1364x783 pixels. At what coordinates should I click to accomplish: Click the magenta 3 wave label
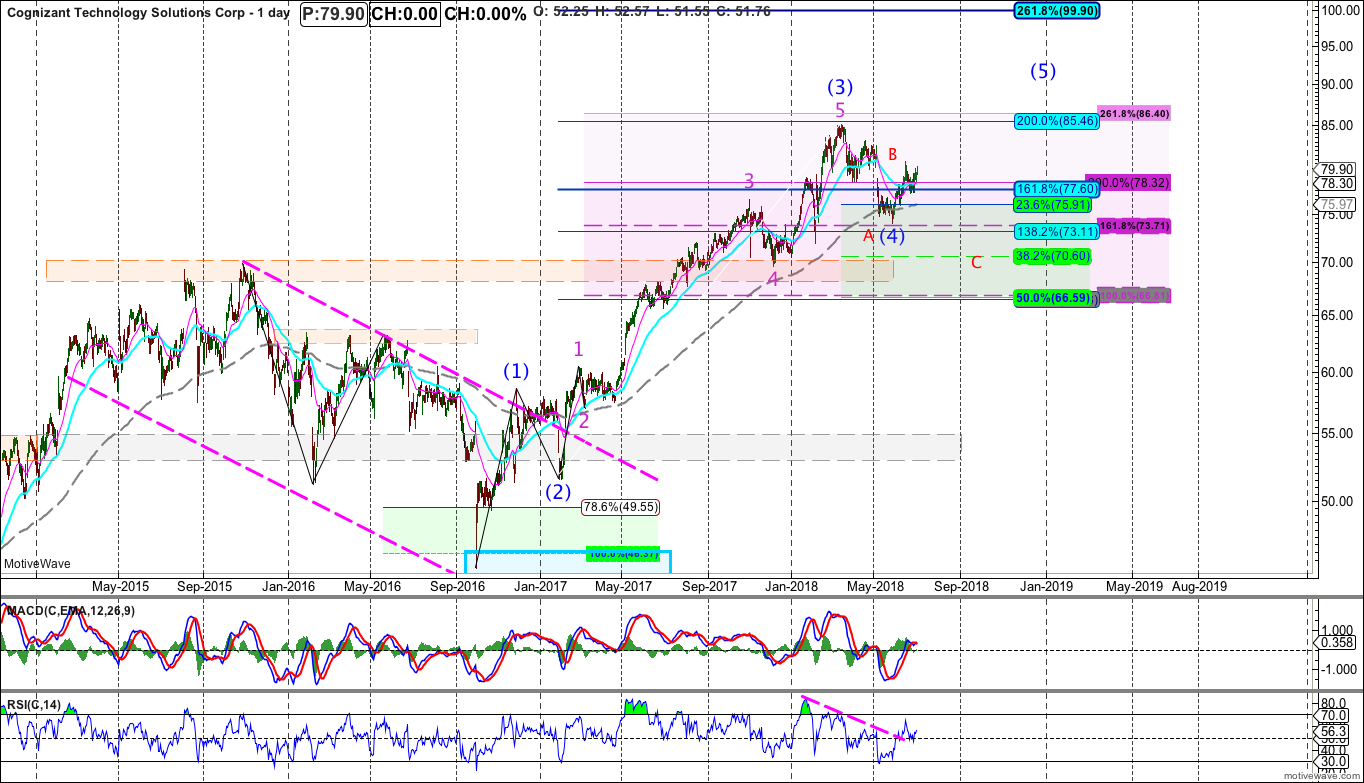point(748,181)
